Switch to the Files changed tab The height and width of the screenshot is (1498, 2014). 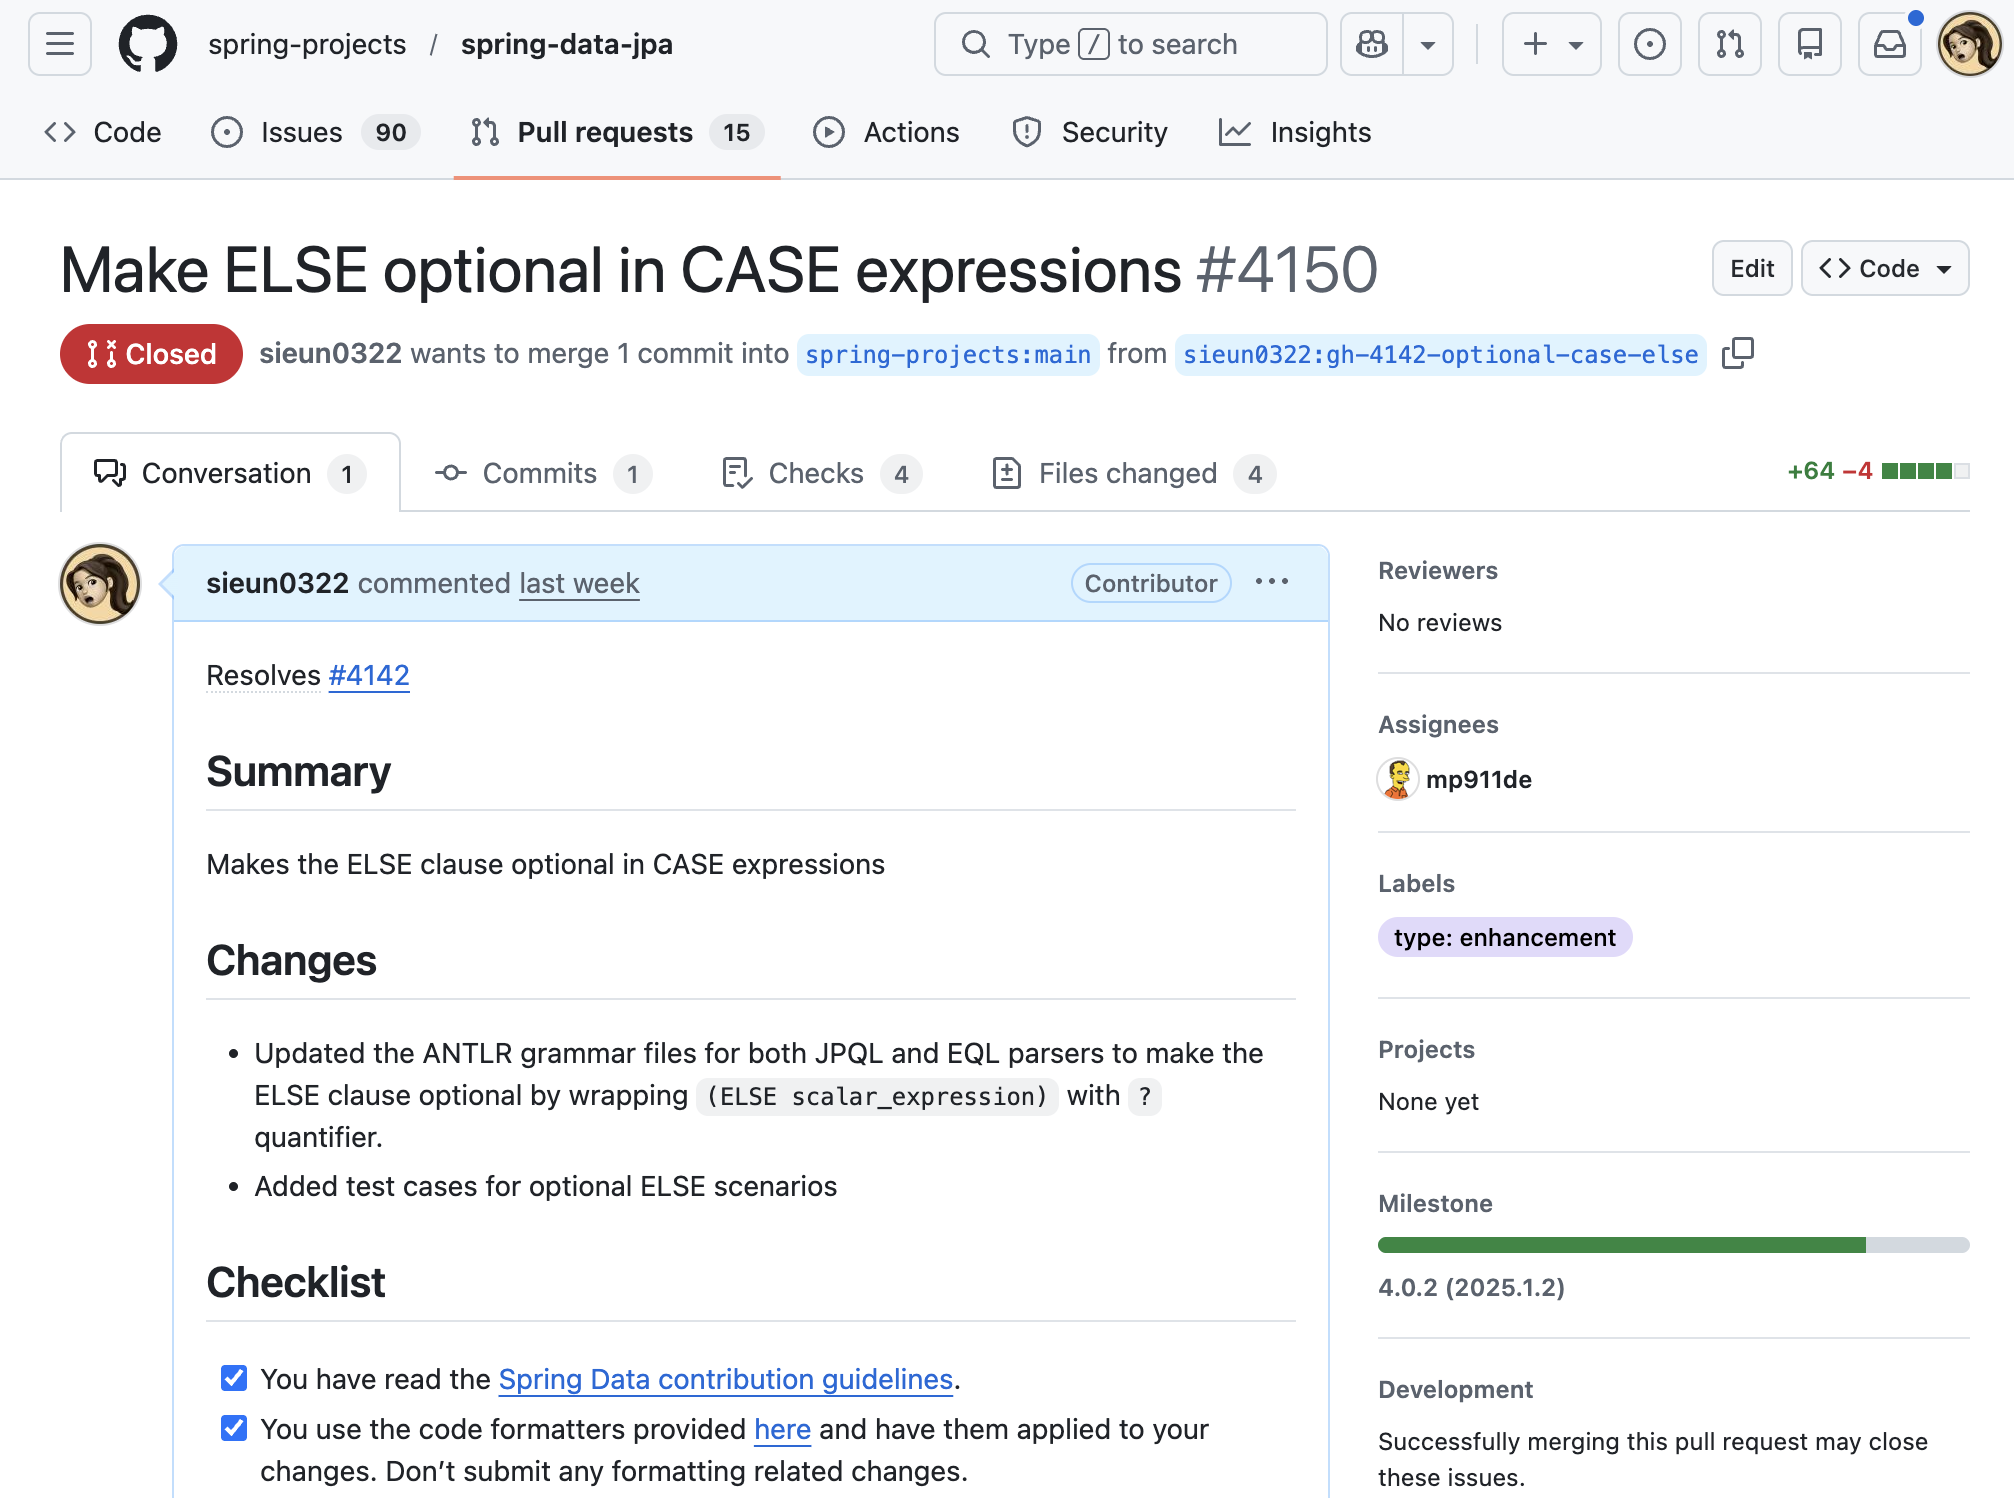(1127, 473)
